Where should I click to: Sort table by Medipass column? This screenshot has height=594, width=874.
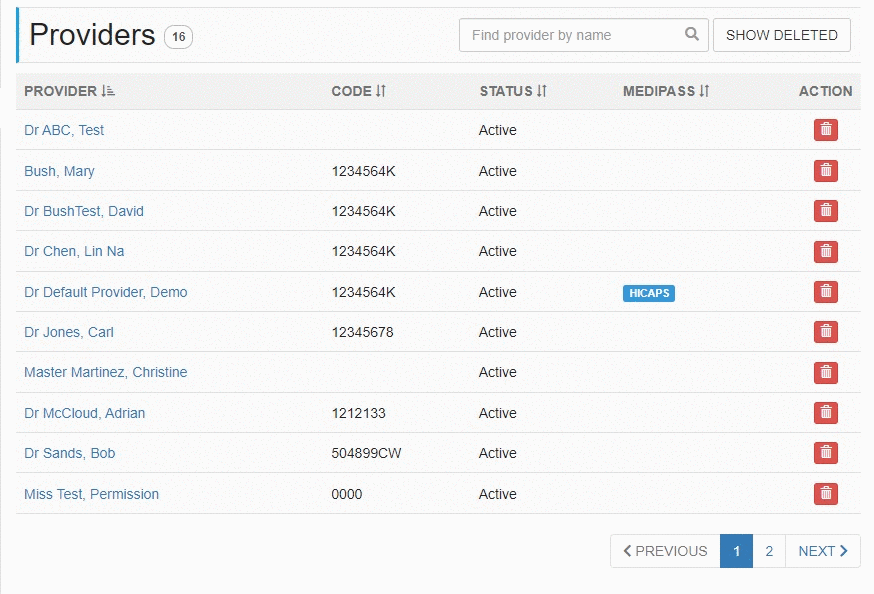tap(666, 91)
